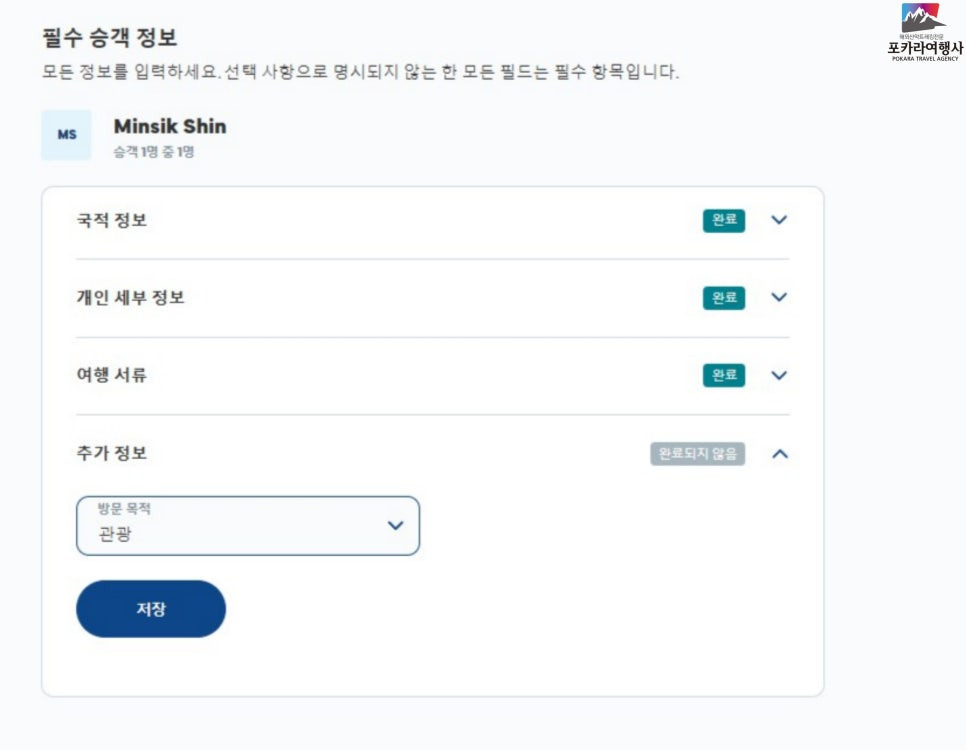Viewport: 966px width, 750px height.
Task: Expand the 여행 서류 chevron arrow
Action: [x=779, y=375]
